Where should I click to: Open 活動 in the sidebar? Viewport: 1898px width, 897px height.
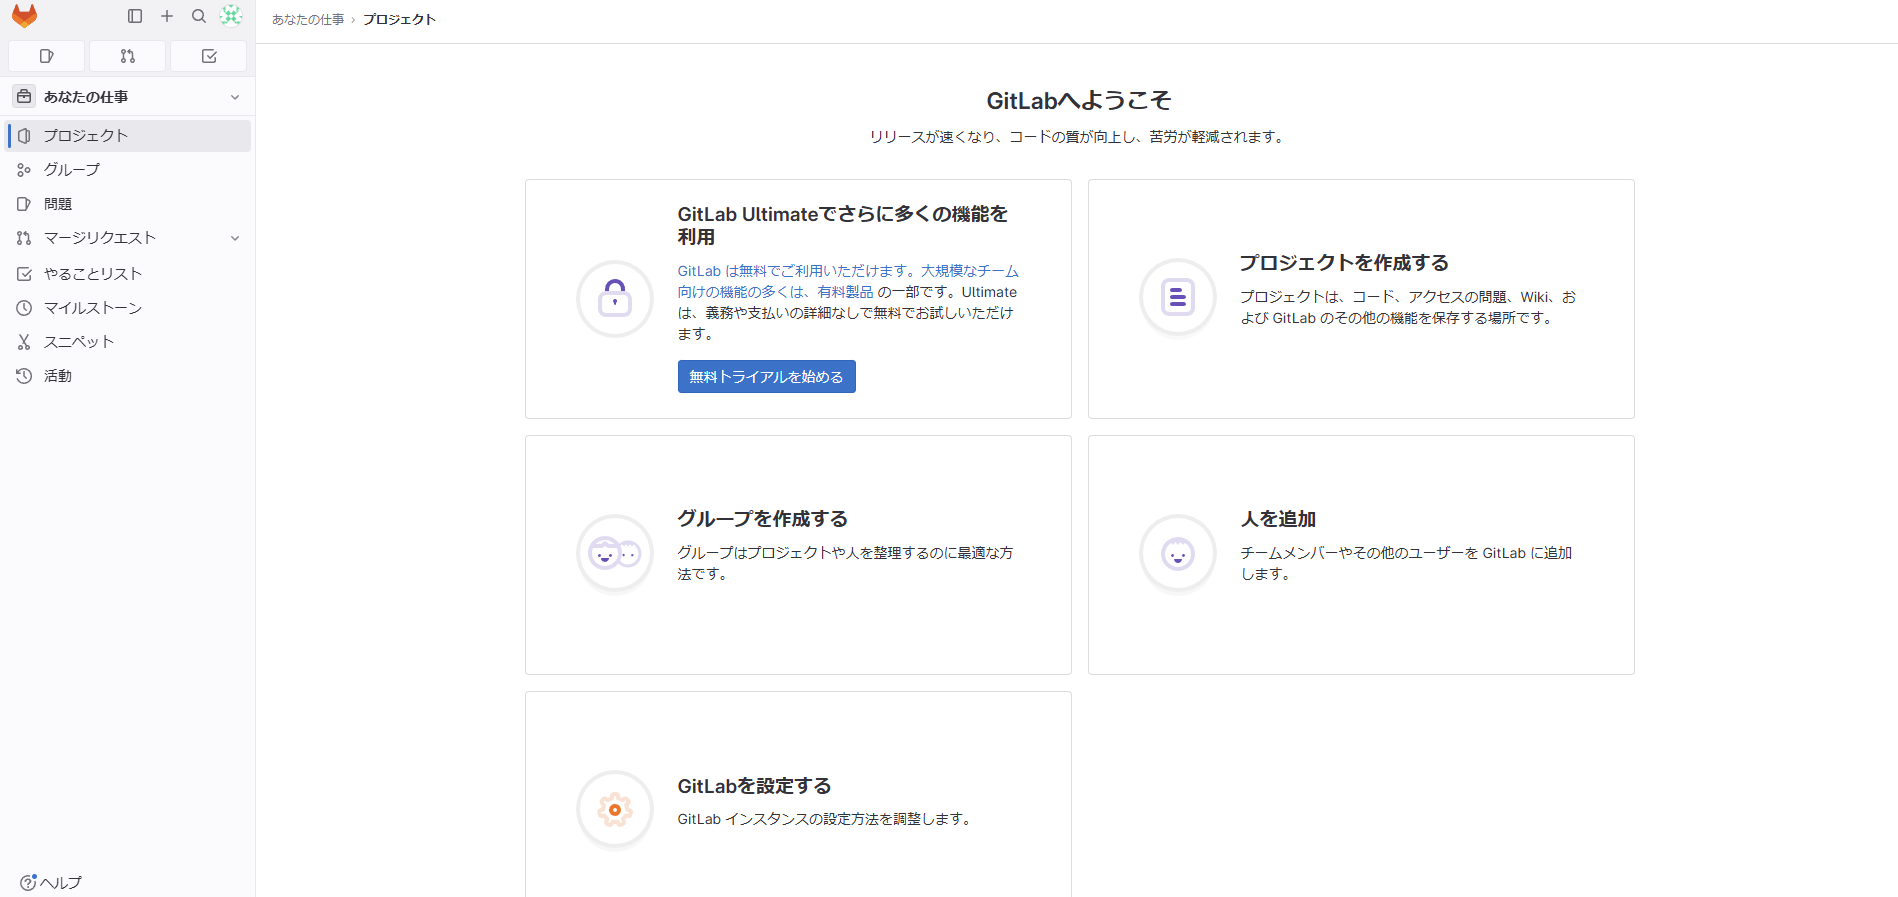click(128, 376)
